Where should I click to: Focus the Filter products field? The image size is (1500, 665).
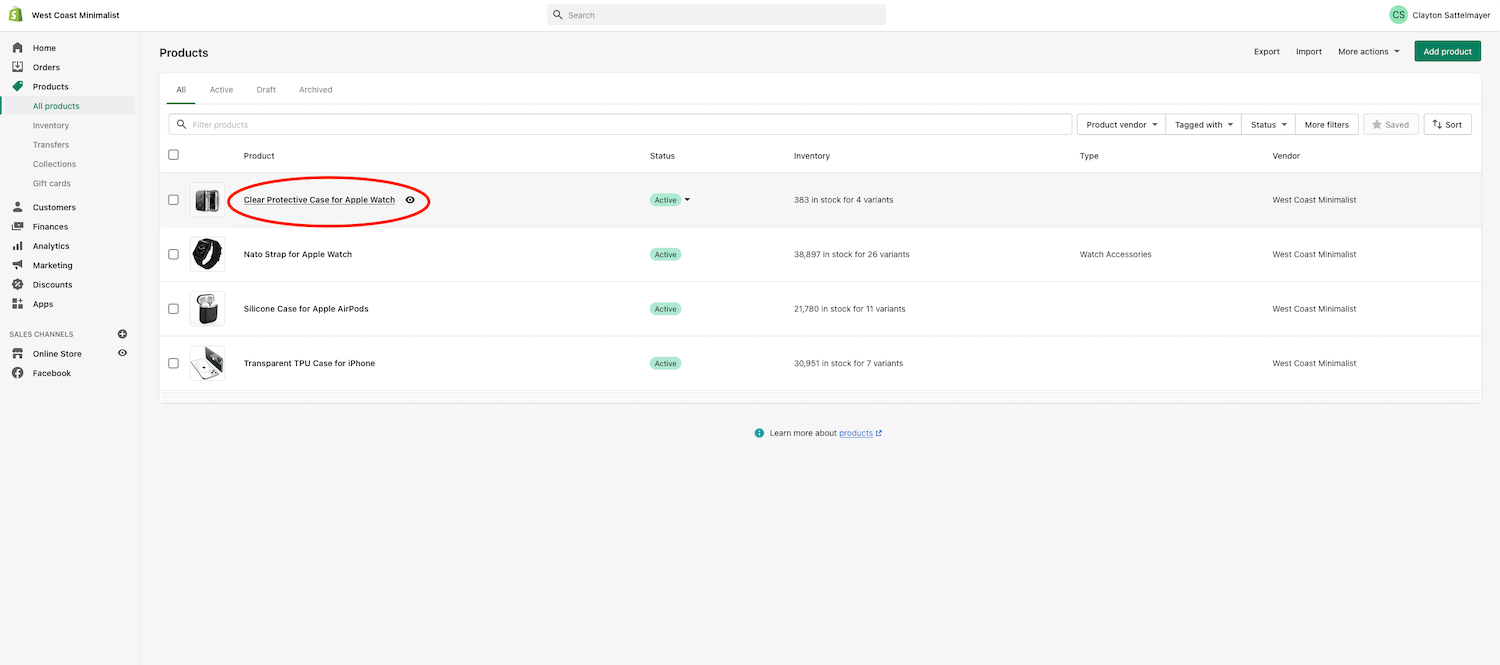(x=620, y=124)
